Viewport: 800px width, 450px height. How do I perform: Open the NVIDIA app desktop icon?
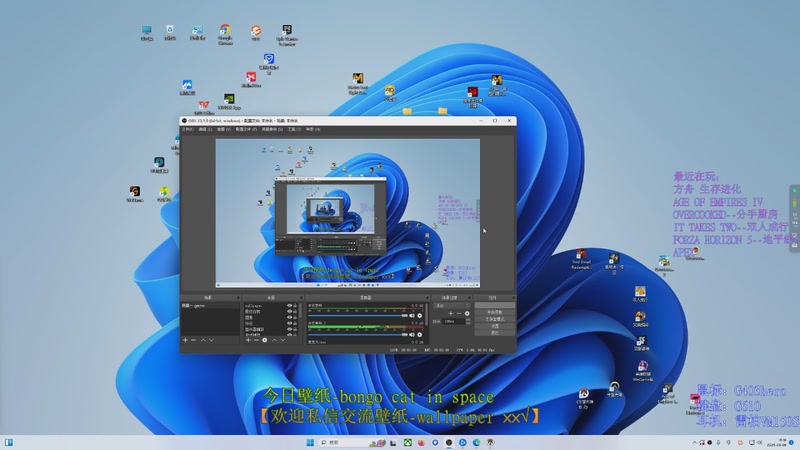pyautogui.click(x=229, y=101)
